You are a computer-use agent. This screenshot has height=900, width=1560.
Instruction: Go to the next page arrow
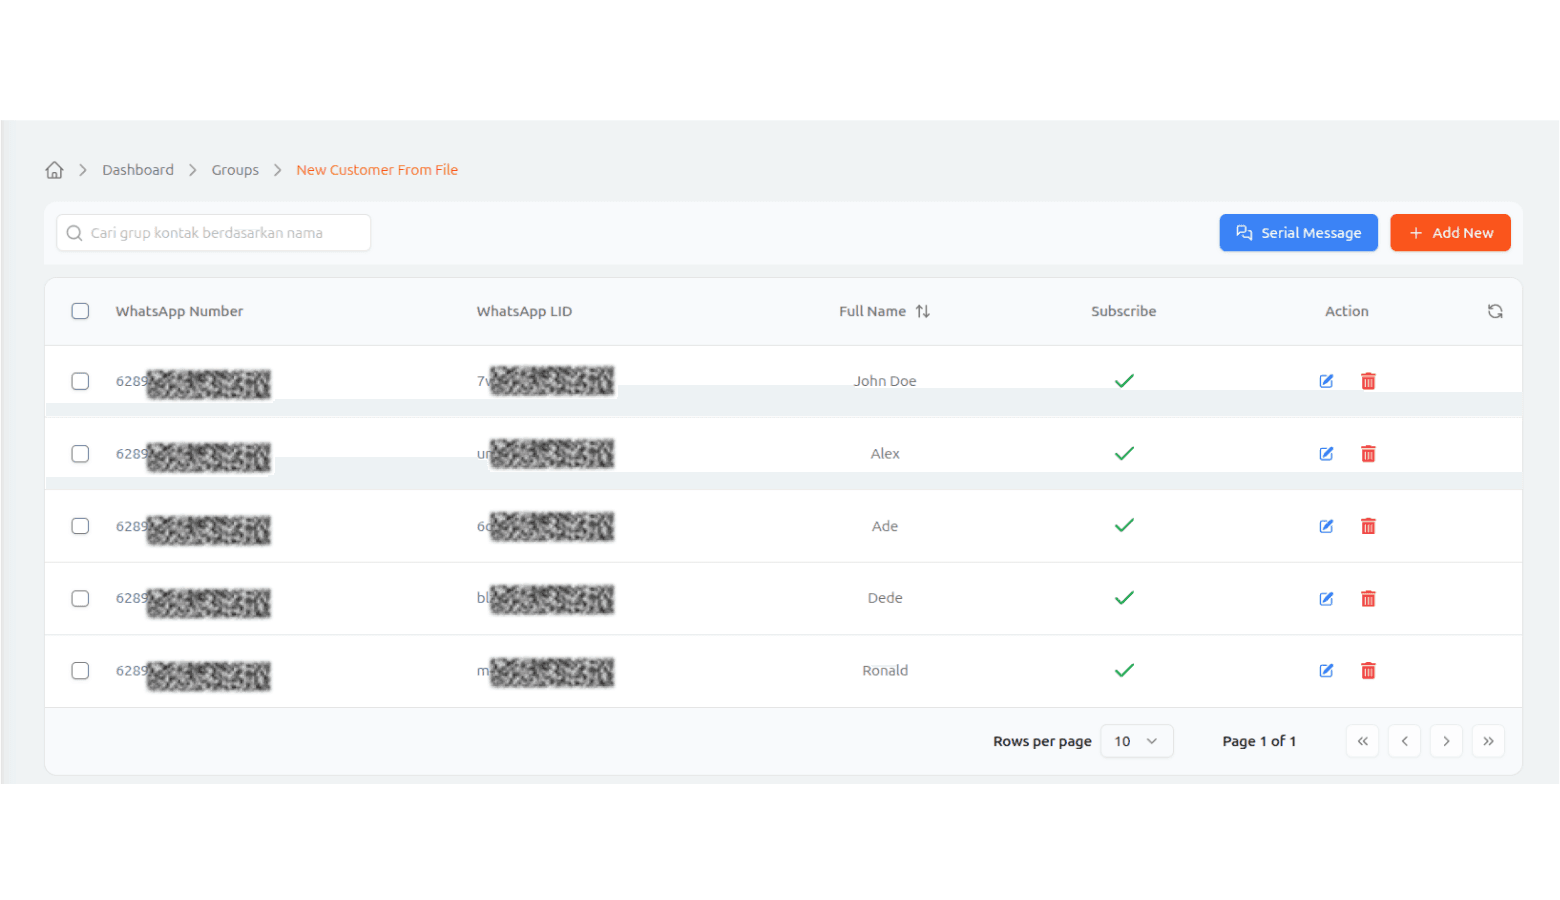[x=1446, y=741]
